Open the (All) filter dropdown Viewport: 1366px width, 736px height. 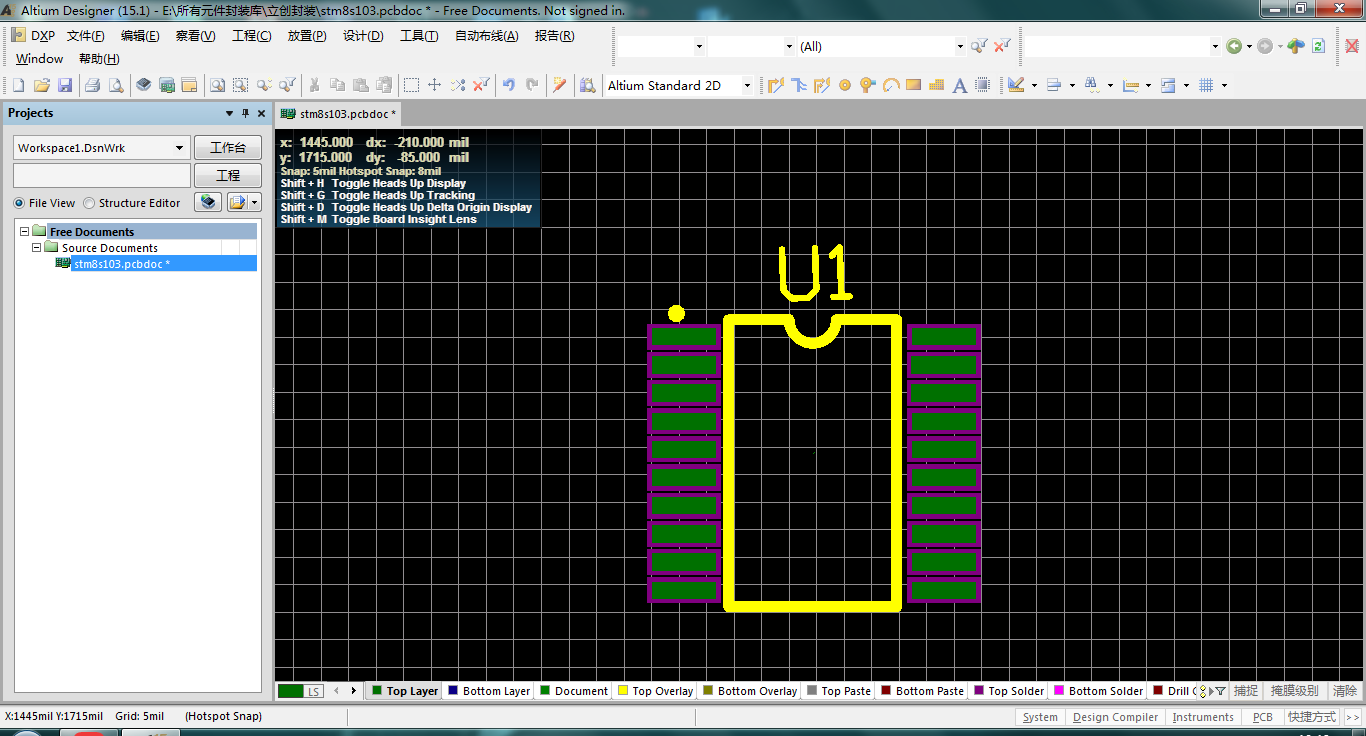tap(960, 46)
